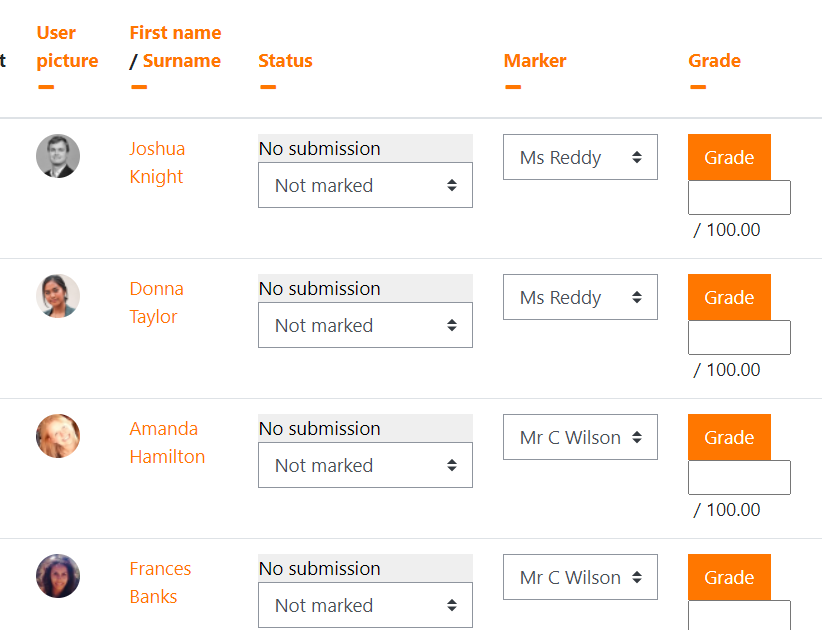Click the Grade button for Joshua Knight
This screenshot has height=630, width=822.
pos(729,157)
